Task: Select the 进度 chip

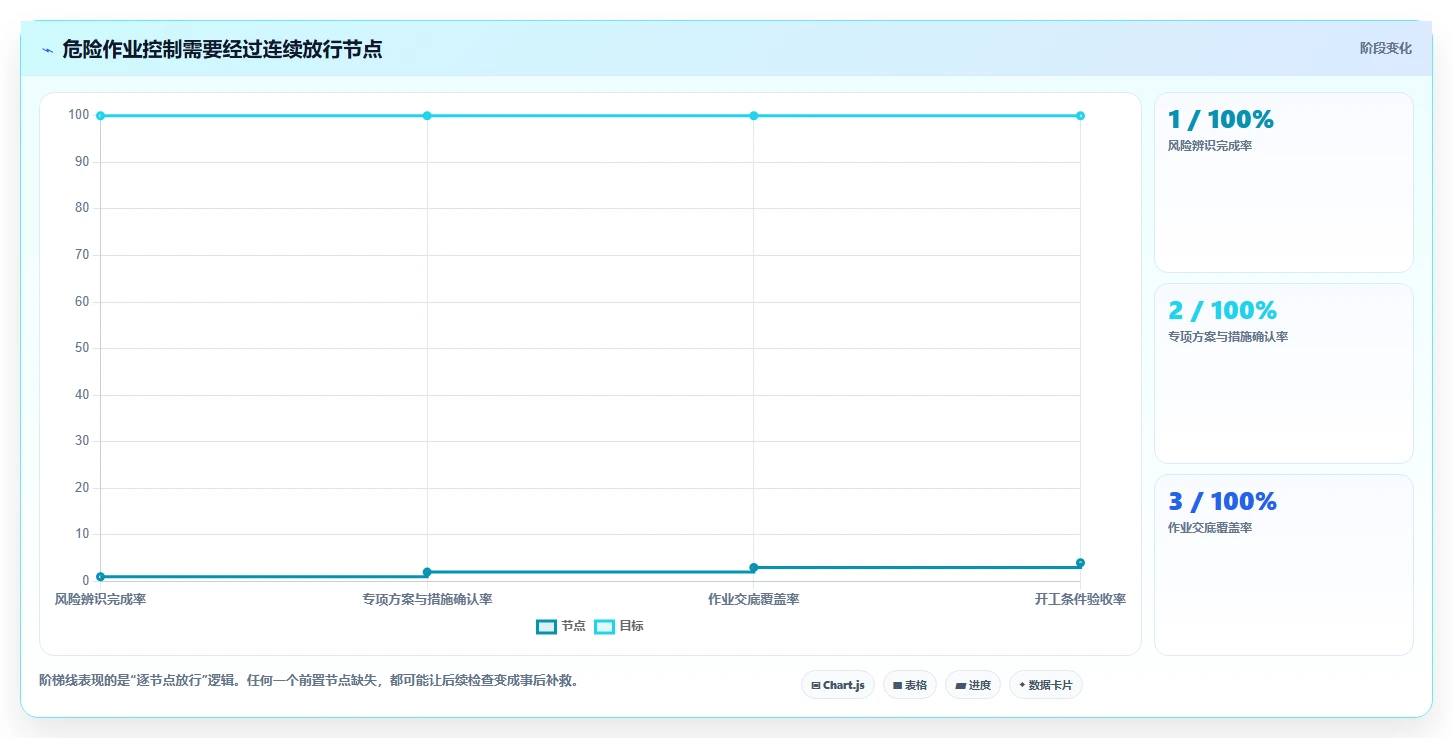Action: pyautogui.click(x=972, y=685)
